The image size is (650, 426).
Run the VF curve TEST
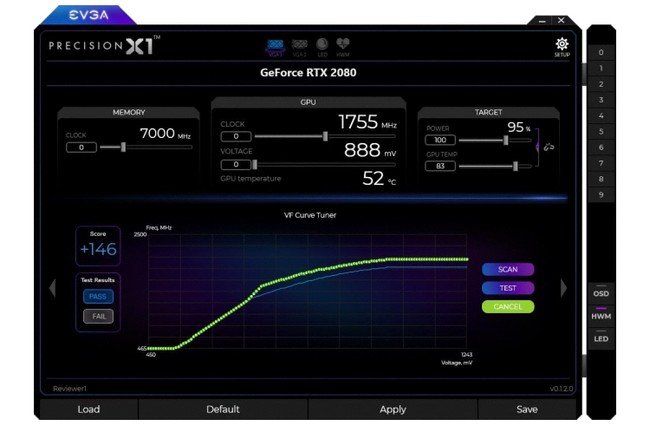point(508,288)
